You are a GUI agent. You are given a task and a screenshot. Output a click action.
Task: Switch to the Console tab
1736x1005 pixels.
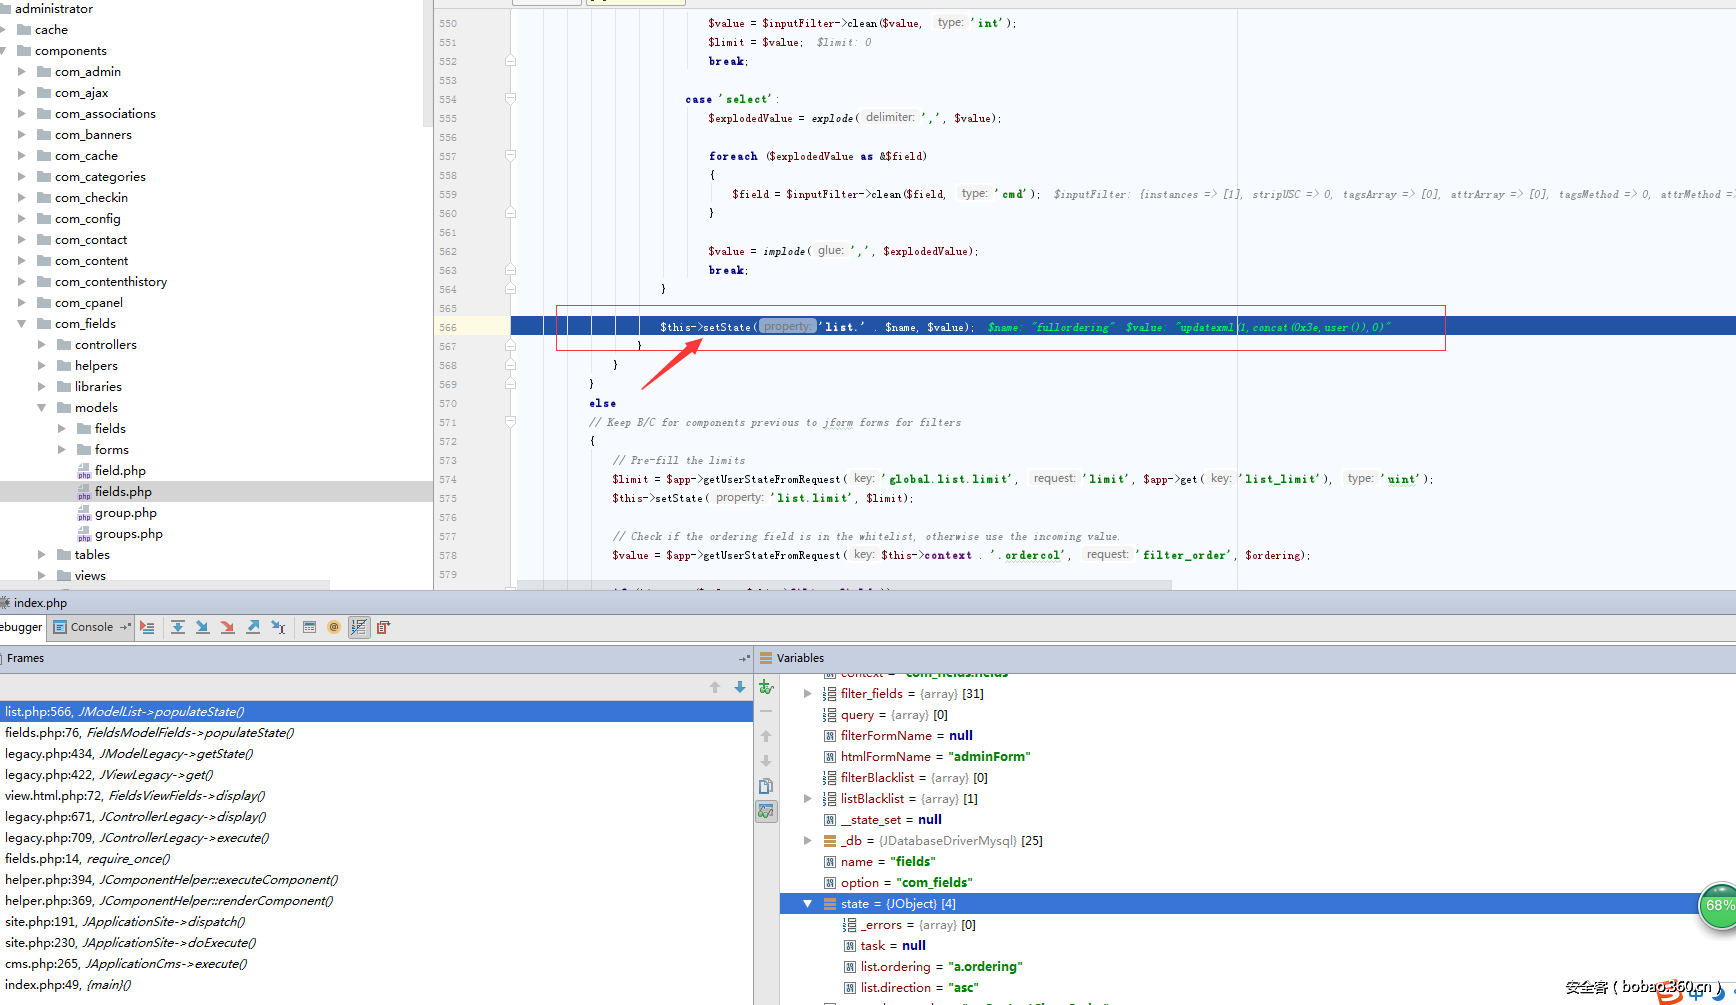click(91, 627)
